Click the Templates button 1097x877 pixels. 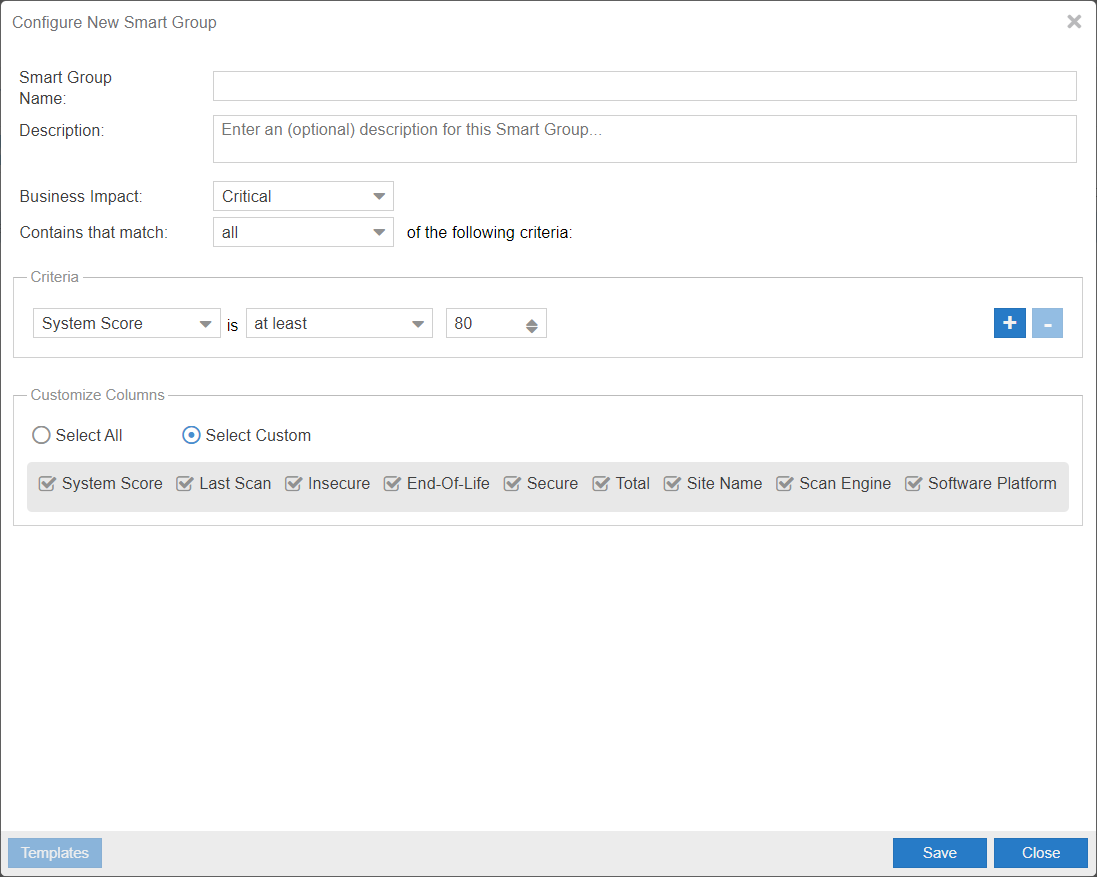click(x=55, y=853)
